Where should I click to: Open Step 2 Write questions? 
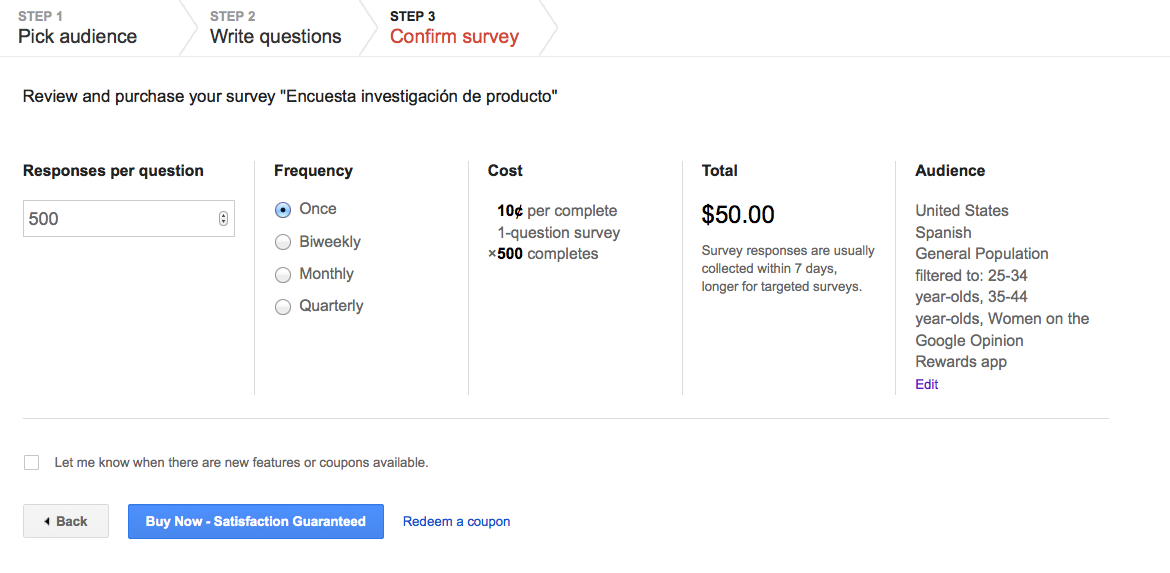(x=275, y=28)
